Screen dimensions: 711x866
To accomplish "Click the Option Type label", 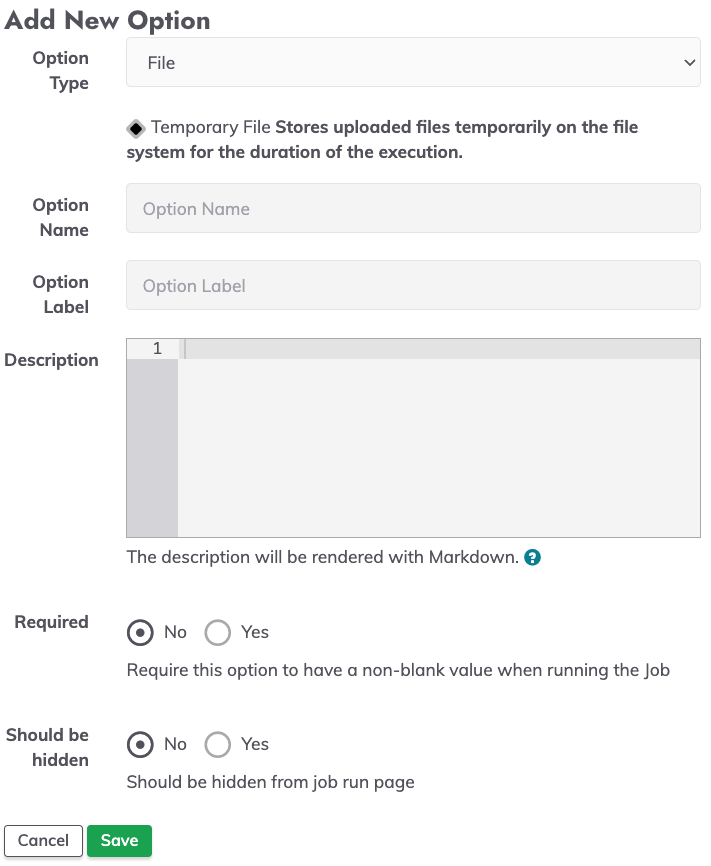I will point(61,70).
